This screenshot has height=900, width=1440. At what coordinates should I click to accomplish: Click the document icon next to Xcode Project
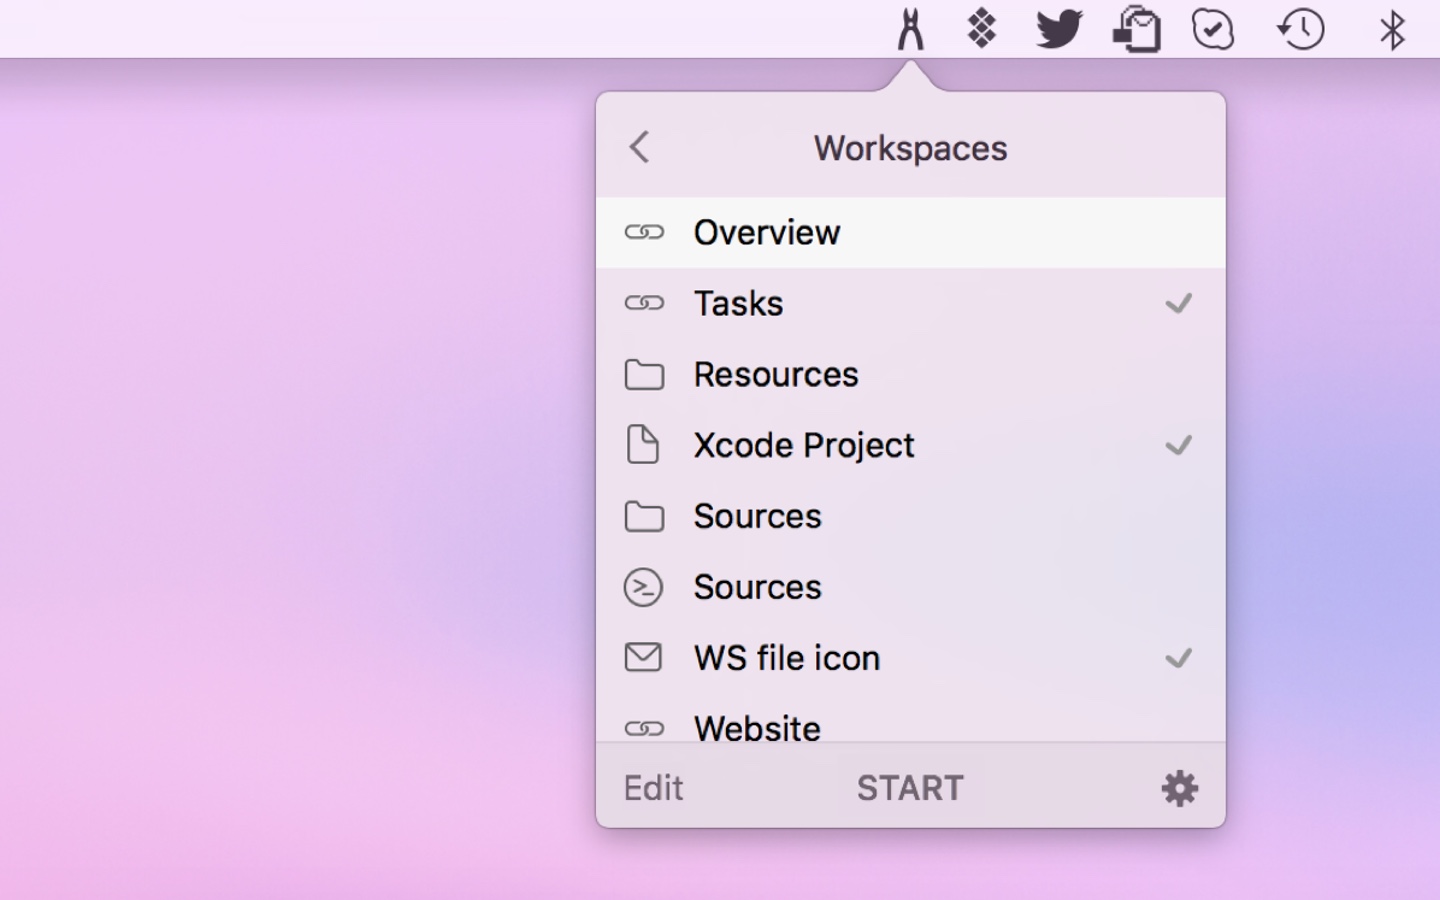645,445
